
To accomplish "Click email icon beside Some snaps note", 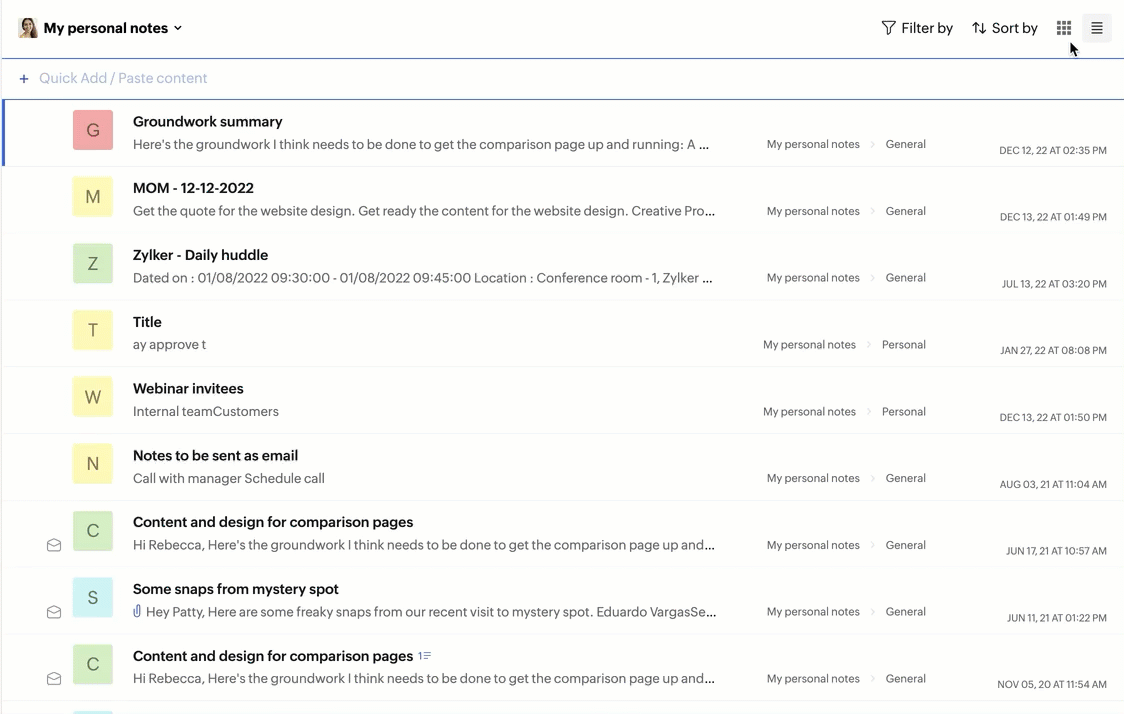I will click(x=54, y=612).
